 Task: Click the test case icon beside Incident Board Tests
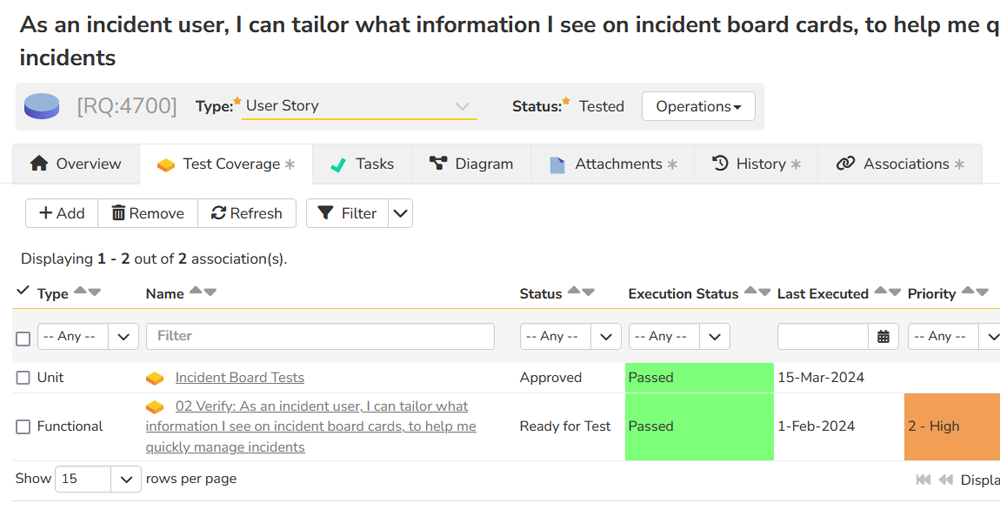coord(155,378)
